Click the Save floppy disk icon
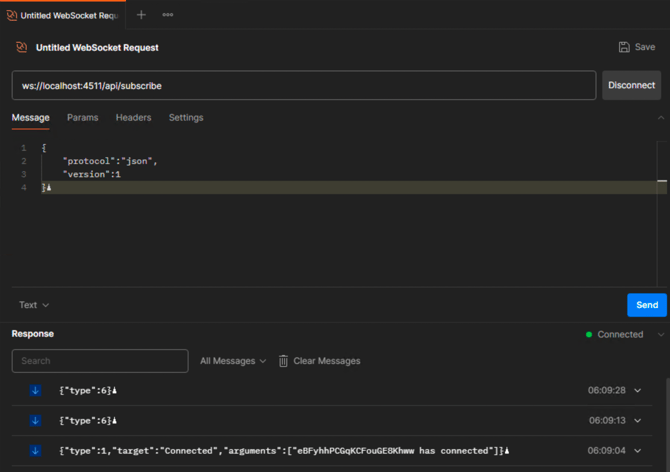670x472 pixels. click(624, 47)
